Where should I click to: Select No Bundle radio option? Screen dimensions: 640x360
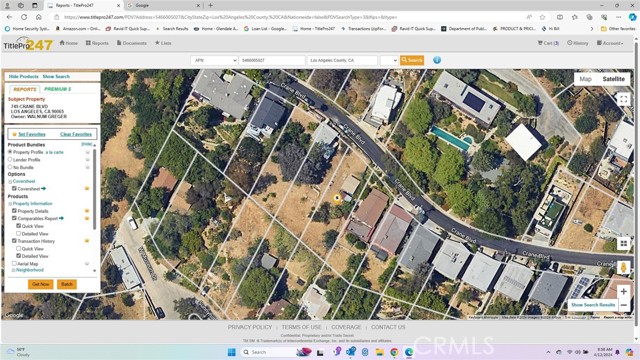[10, 167]
